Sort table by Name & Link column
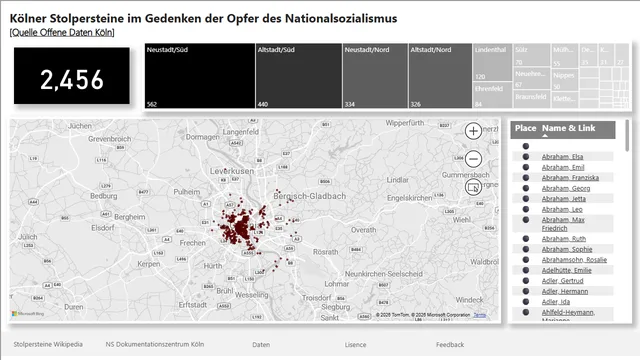The width and height of the screenshot is (640, 360). (569, 128)
